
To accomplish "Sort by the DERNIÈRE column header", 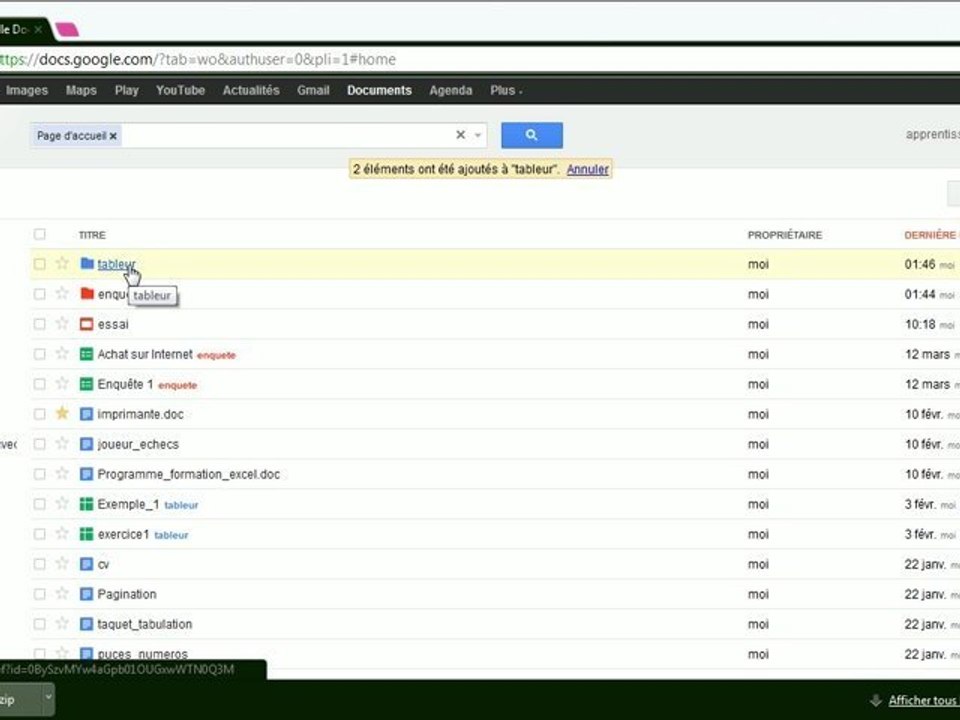I will click(931, 235).
